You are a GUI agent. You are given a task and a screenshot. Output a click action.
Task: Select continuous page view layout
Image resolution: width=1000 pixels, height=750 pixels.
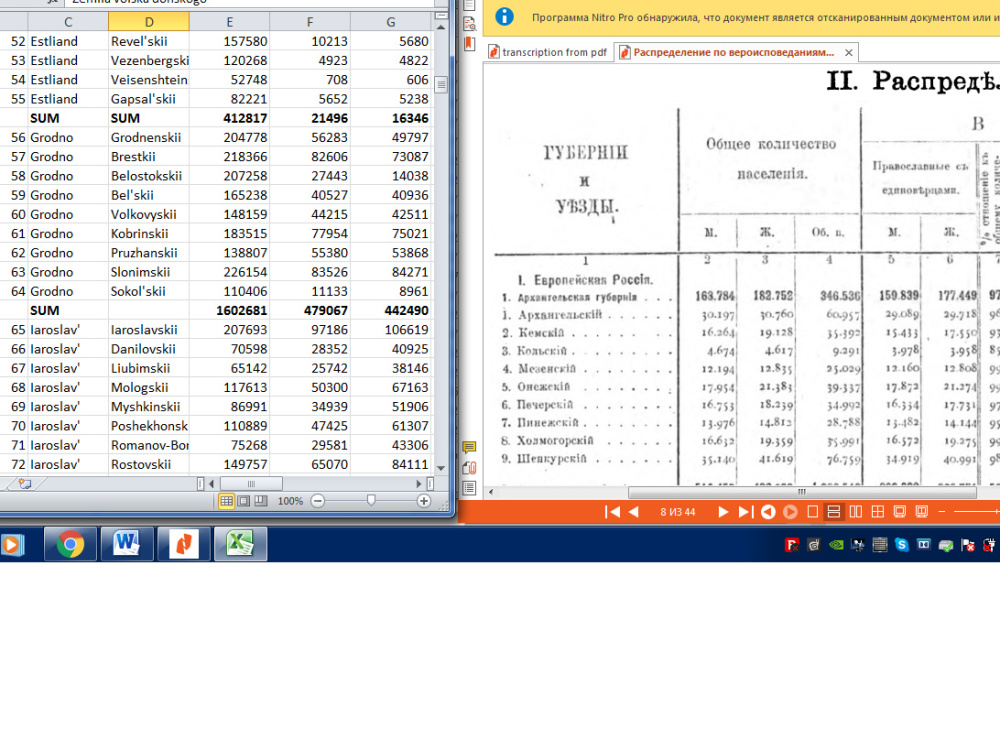pos(833,512)
